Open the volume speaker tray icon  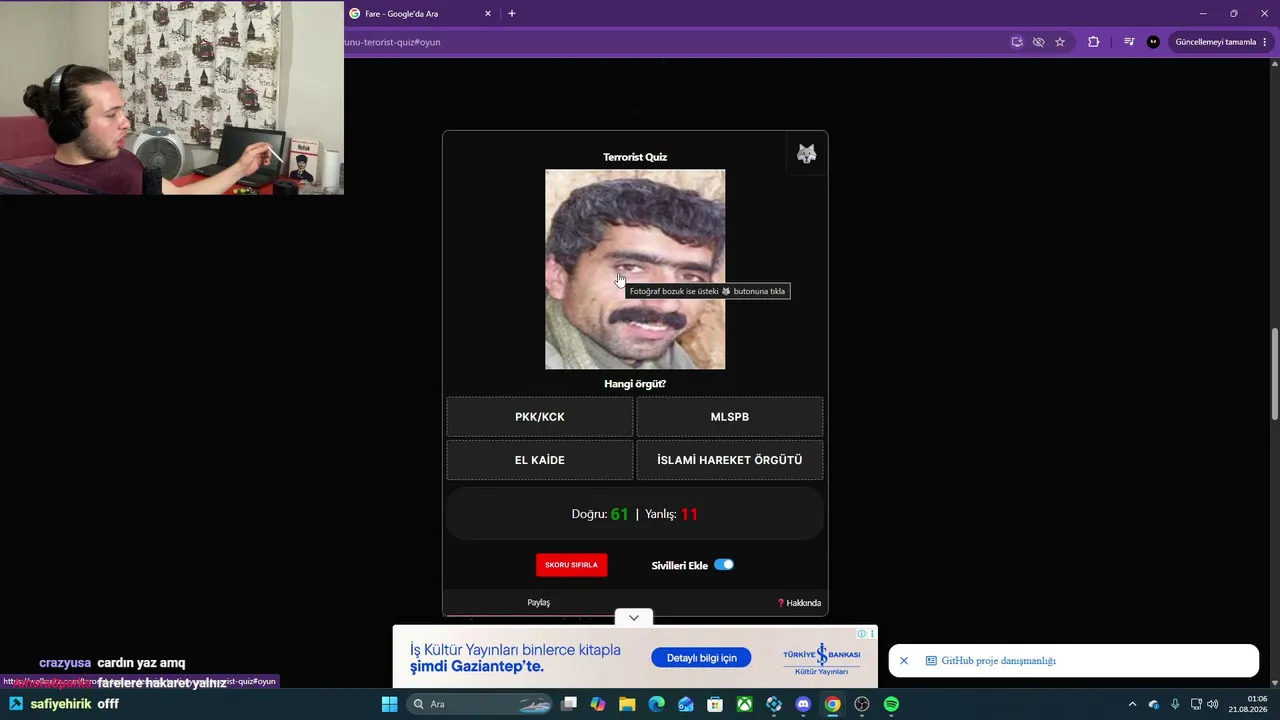pos(1212,704)
